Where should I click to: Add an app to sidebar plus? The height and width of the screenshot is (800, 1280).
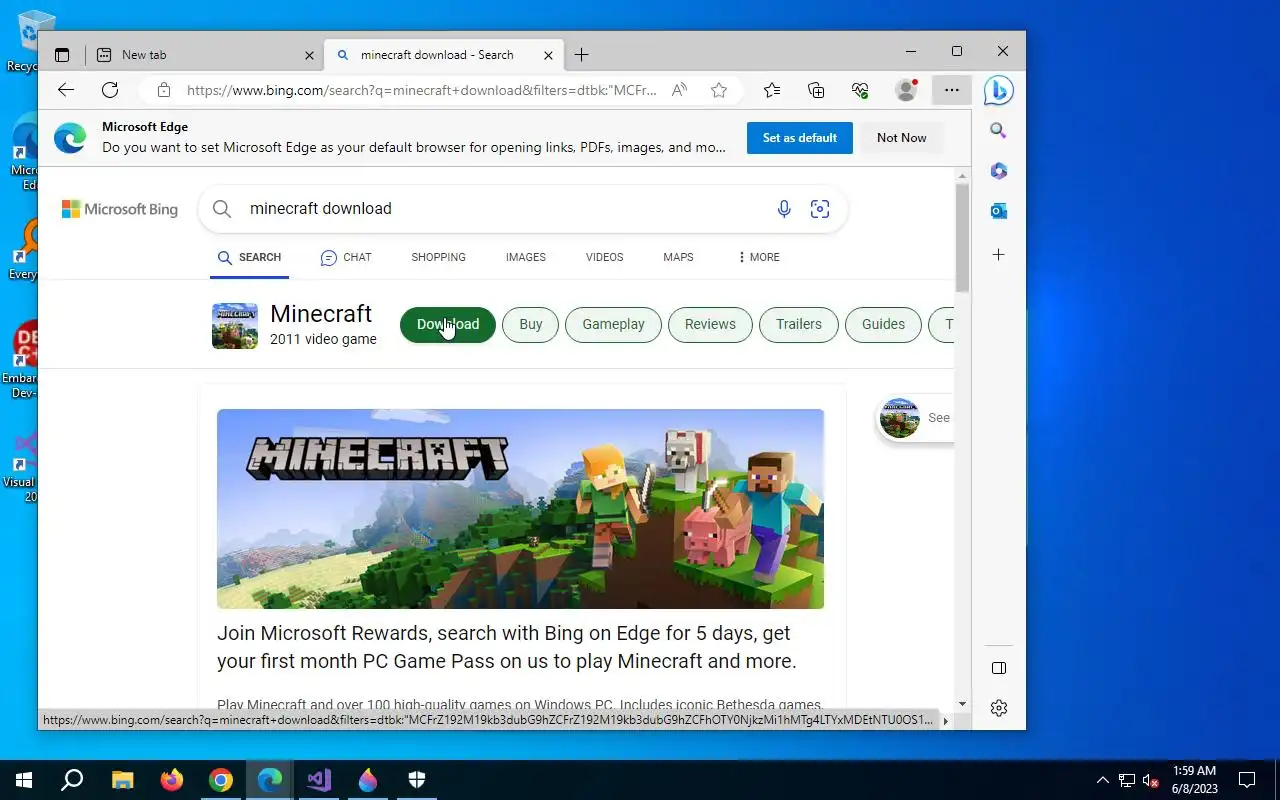point(998,255)
